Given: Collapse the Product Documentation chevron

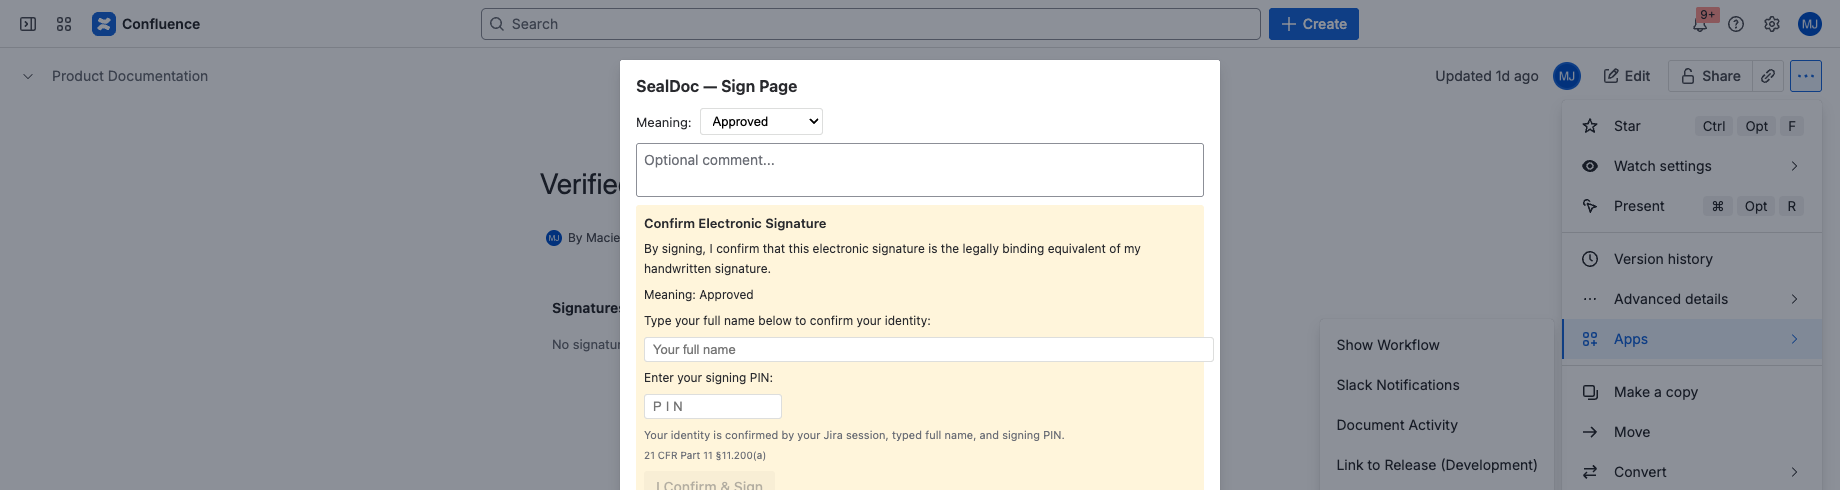Looking at the screenshot, I should point(28,76).
